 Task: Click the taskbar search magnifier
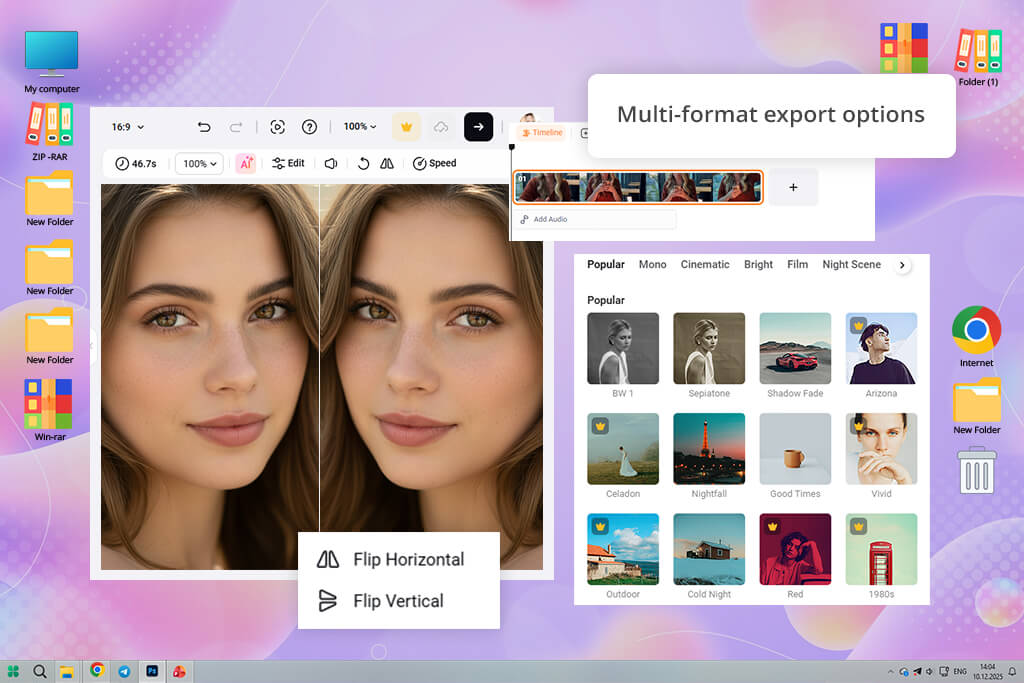pyautogui.click(x=40, y=671)
